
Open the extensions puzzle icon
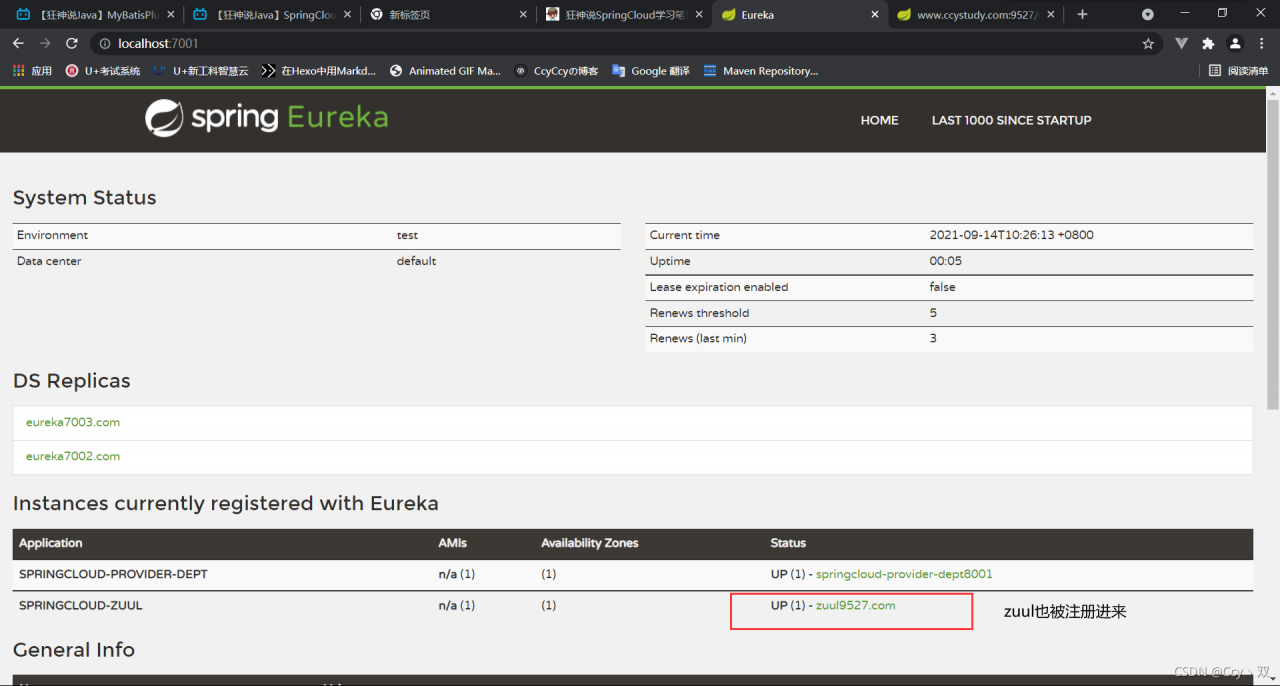tap(1208, 44)
